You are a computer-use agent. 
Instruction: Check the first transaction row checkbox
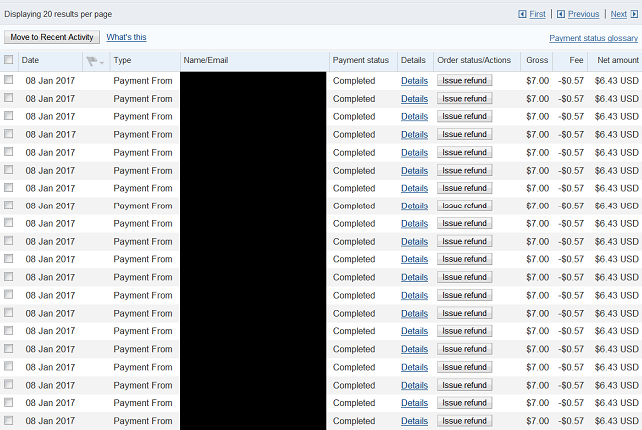coord(9,80)
